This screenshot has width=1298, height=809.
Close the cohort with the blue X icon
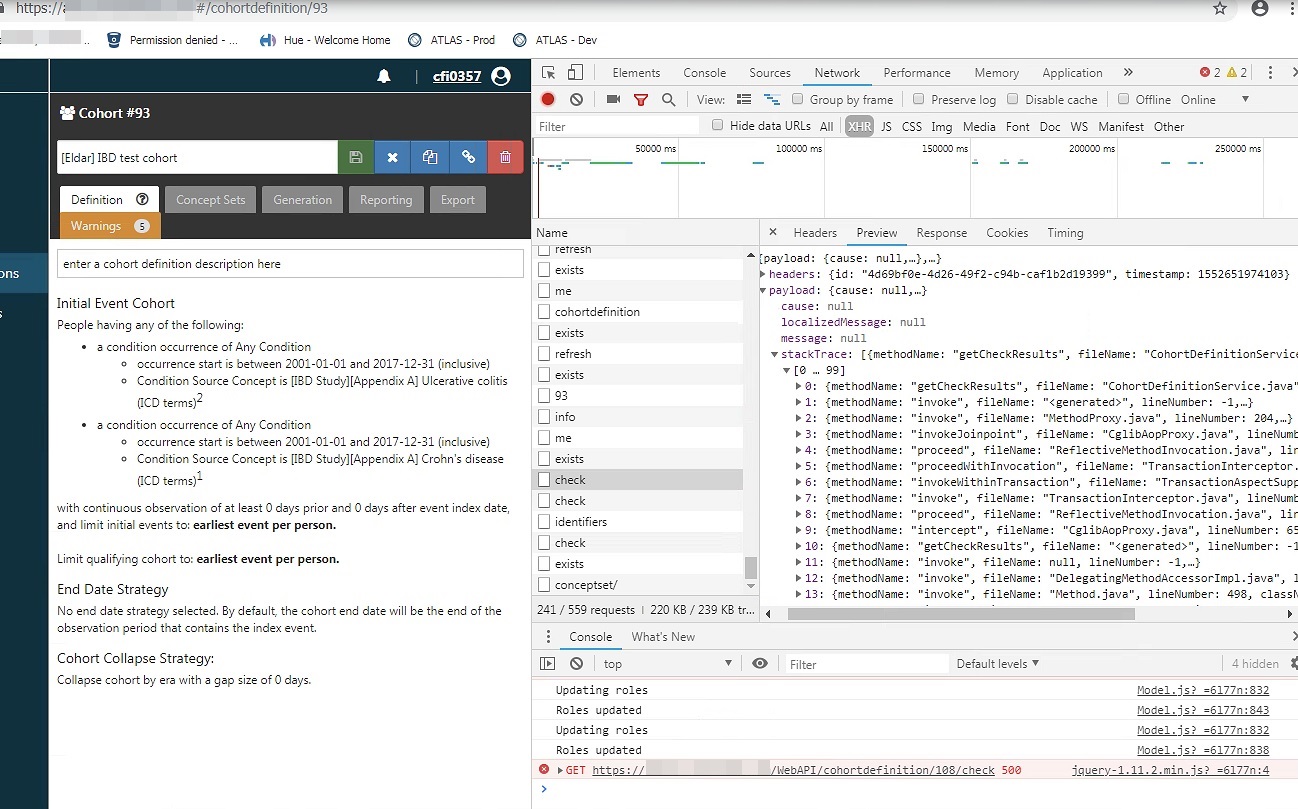392,157
